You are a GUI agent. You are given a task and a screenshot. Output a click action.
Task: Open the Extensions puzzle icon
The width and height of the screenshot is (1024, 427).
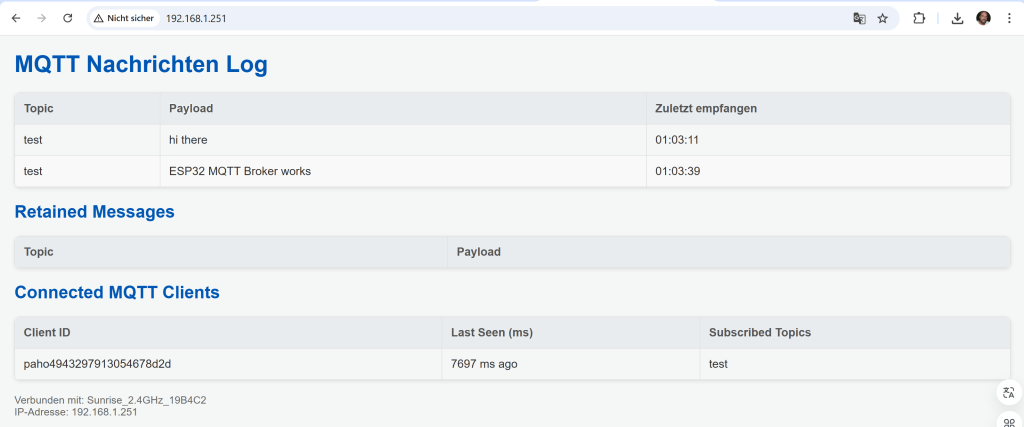[x=919, y=18]
